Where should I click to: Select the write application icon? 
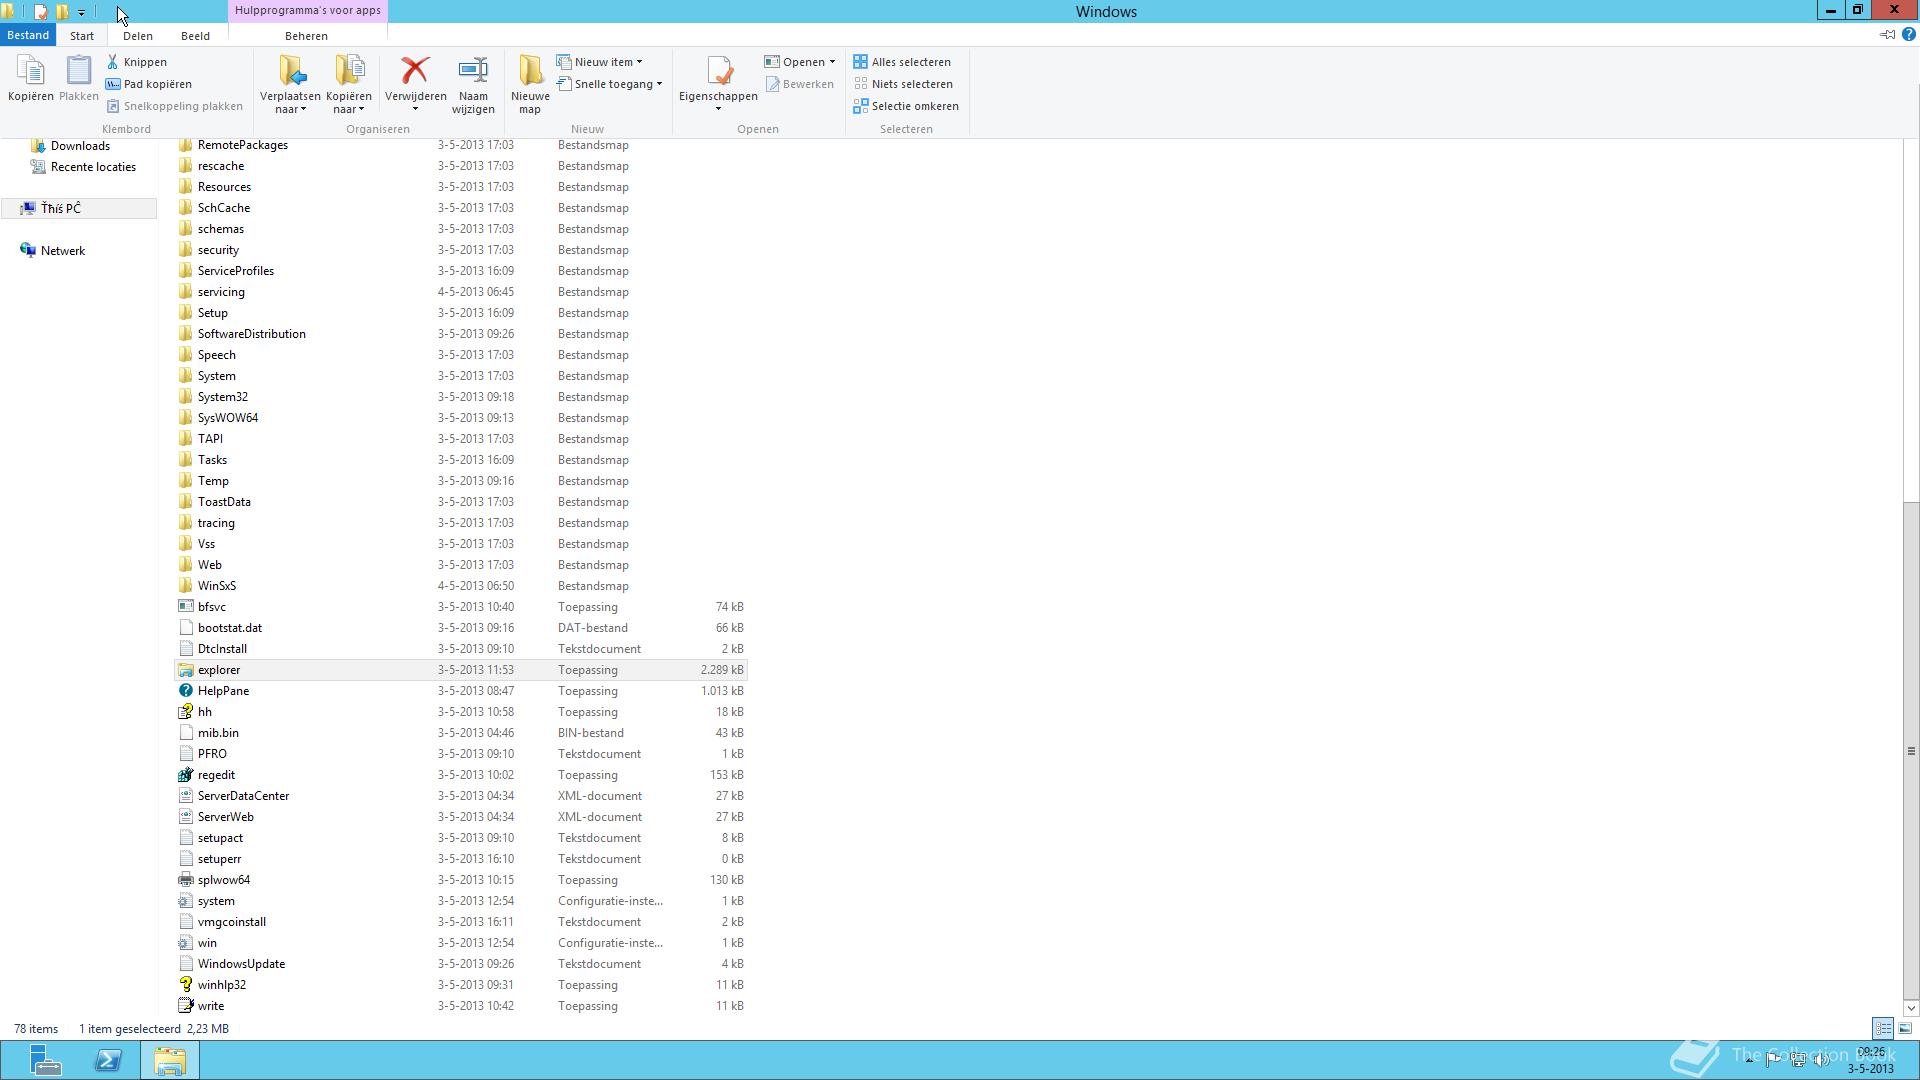(185, 1006)
